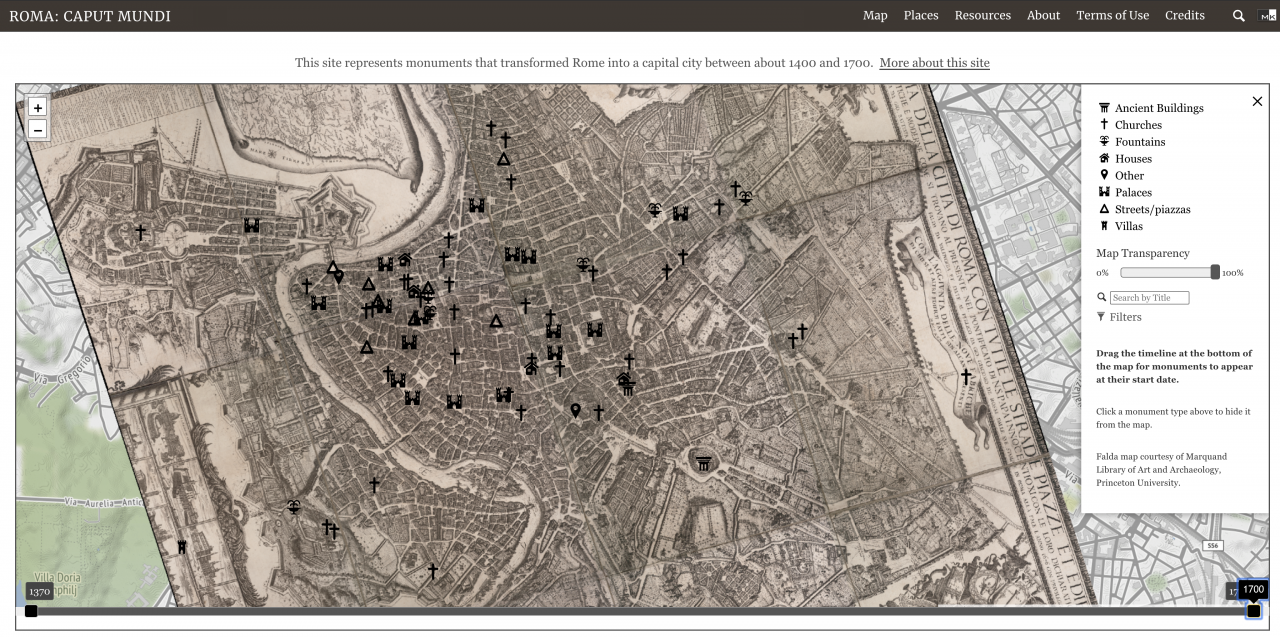
Task: Click the magnifier icon beside Search by Title
Action: [1102, 297]
